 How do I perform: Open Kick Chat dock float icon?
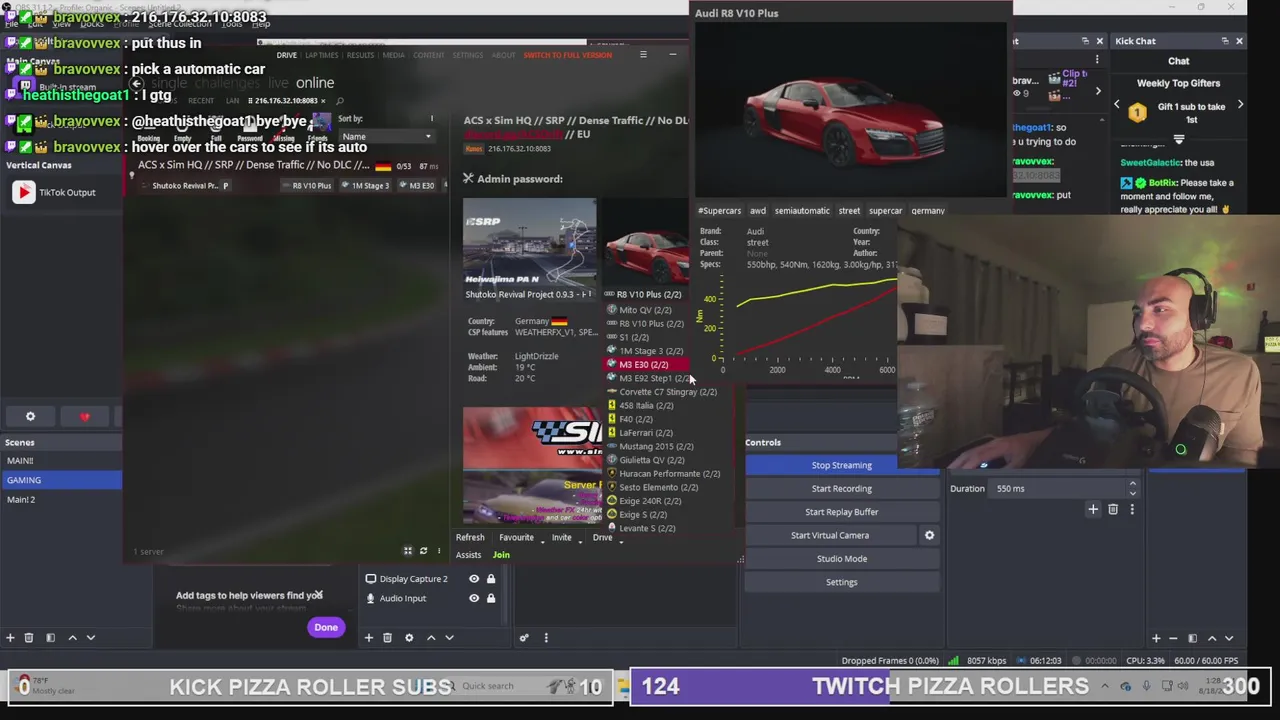click(1225, 41)
